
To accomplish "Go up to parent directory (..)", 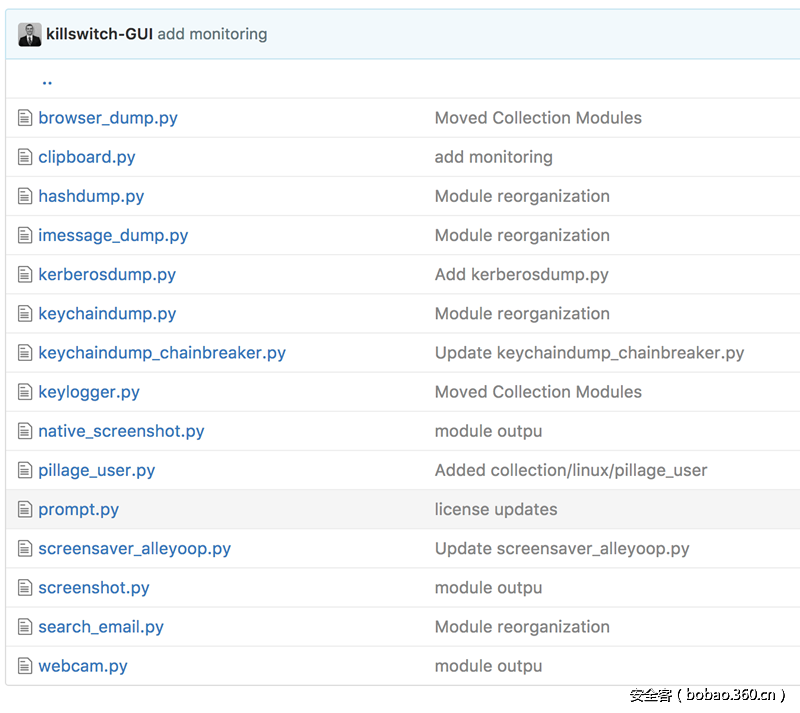I will 47,80.
